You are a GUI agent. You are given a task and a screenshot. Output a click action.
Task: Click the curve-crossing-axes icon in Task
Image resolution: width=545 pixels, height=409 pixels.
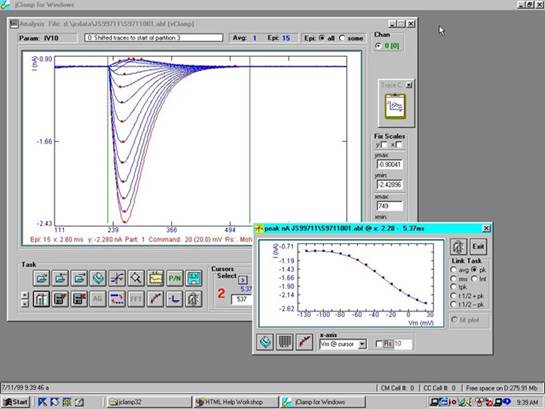(x=117, y=278)
